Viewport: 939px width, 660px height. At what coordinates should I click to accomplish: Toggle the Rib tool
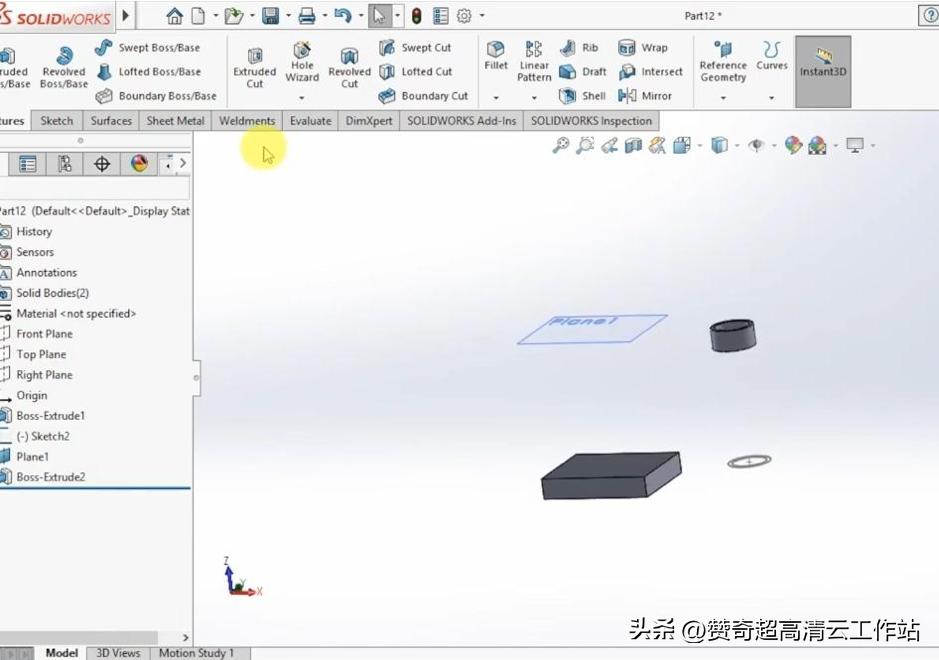(578, 47)
